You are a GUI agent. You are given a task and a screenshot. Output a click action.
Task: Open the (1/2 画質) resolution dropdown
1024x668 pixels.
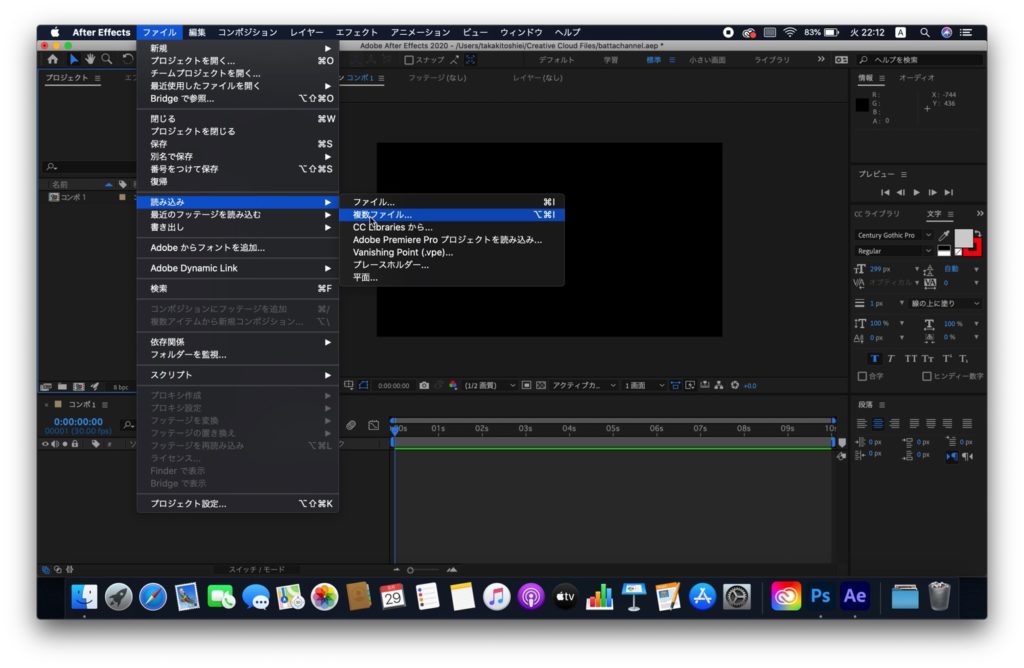(x=489, y=385)
